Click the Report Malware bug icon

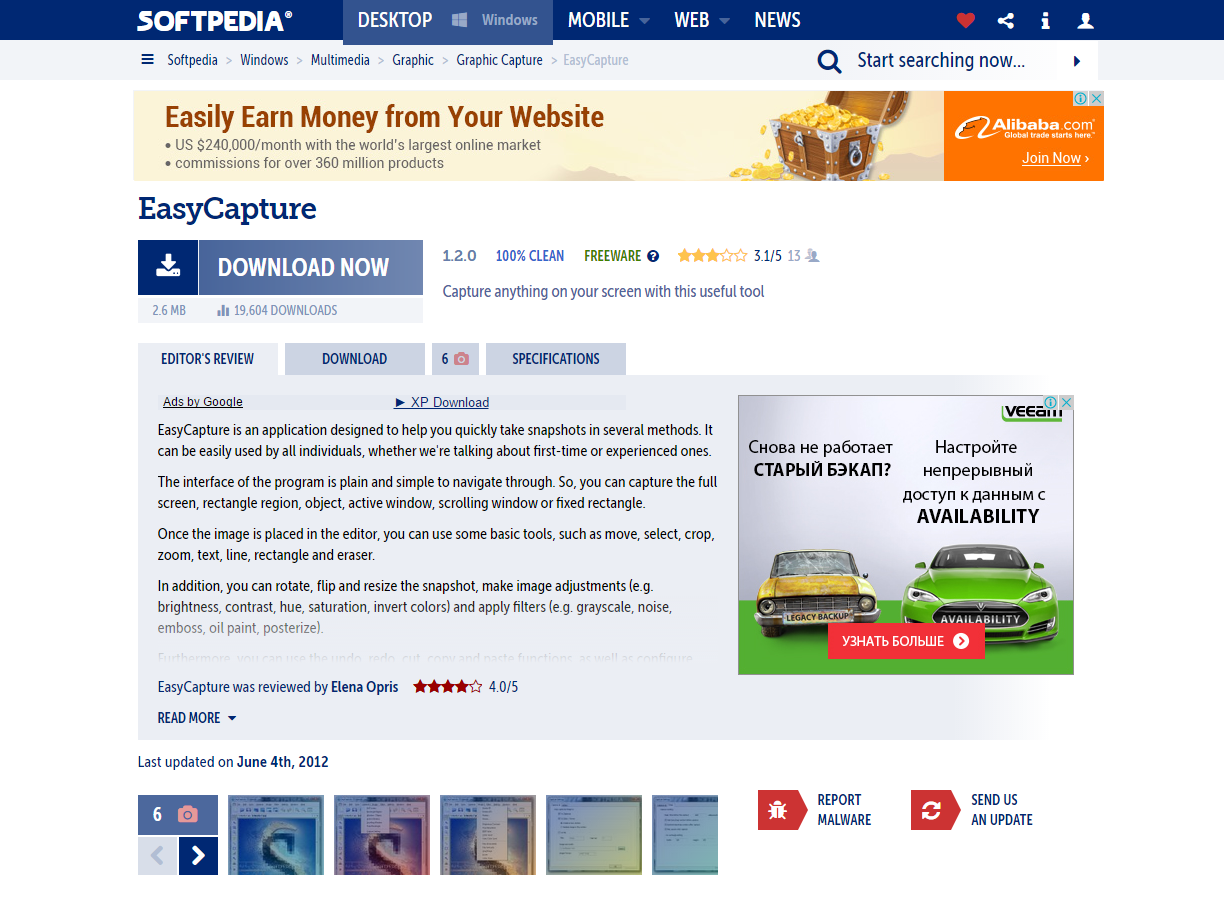click(778, 810)
